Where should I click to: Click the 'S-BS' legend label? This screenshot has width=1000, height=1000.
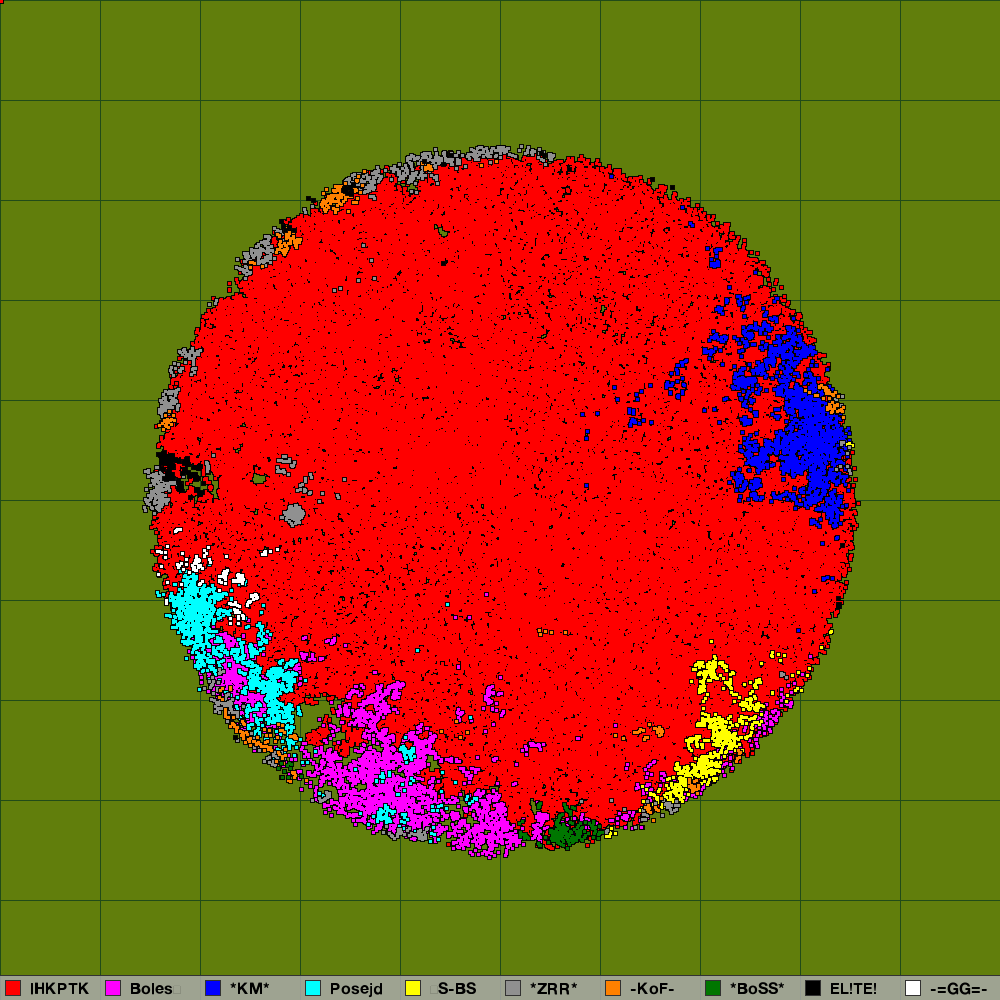(x=457, y=989)
